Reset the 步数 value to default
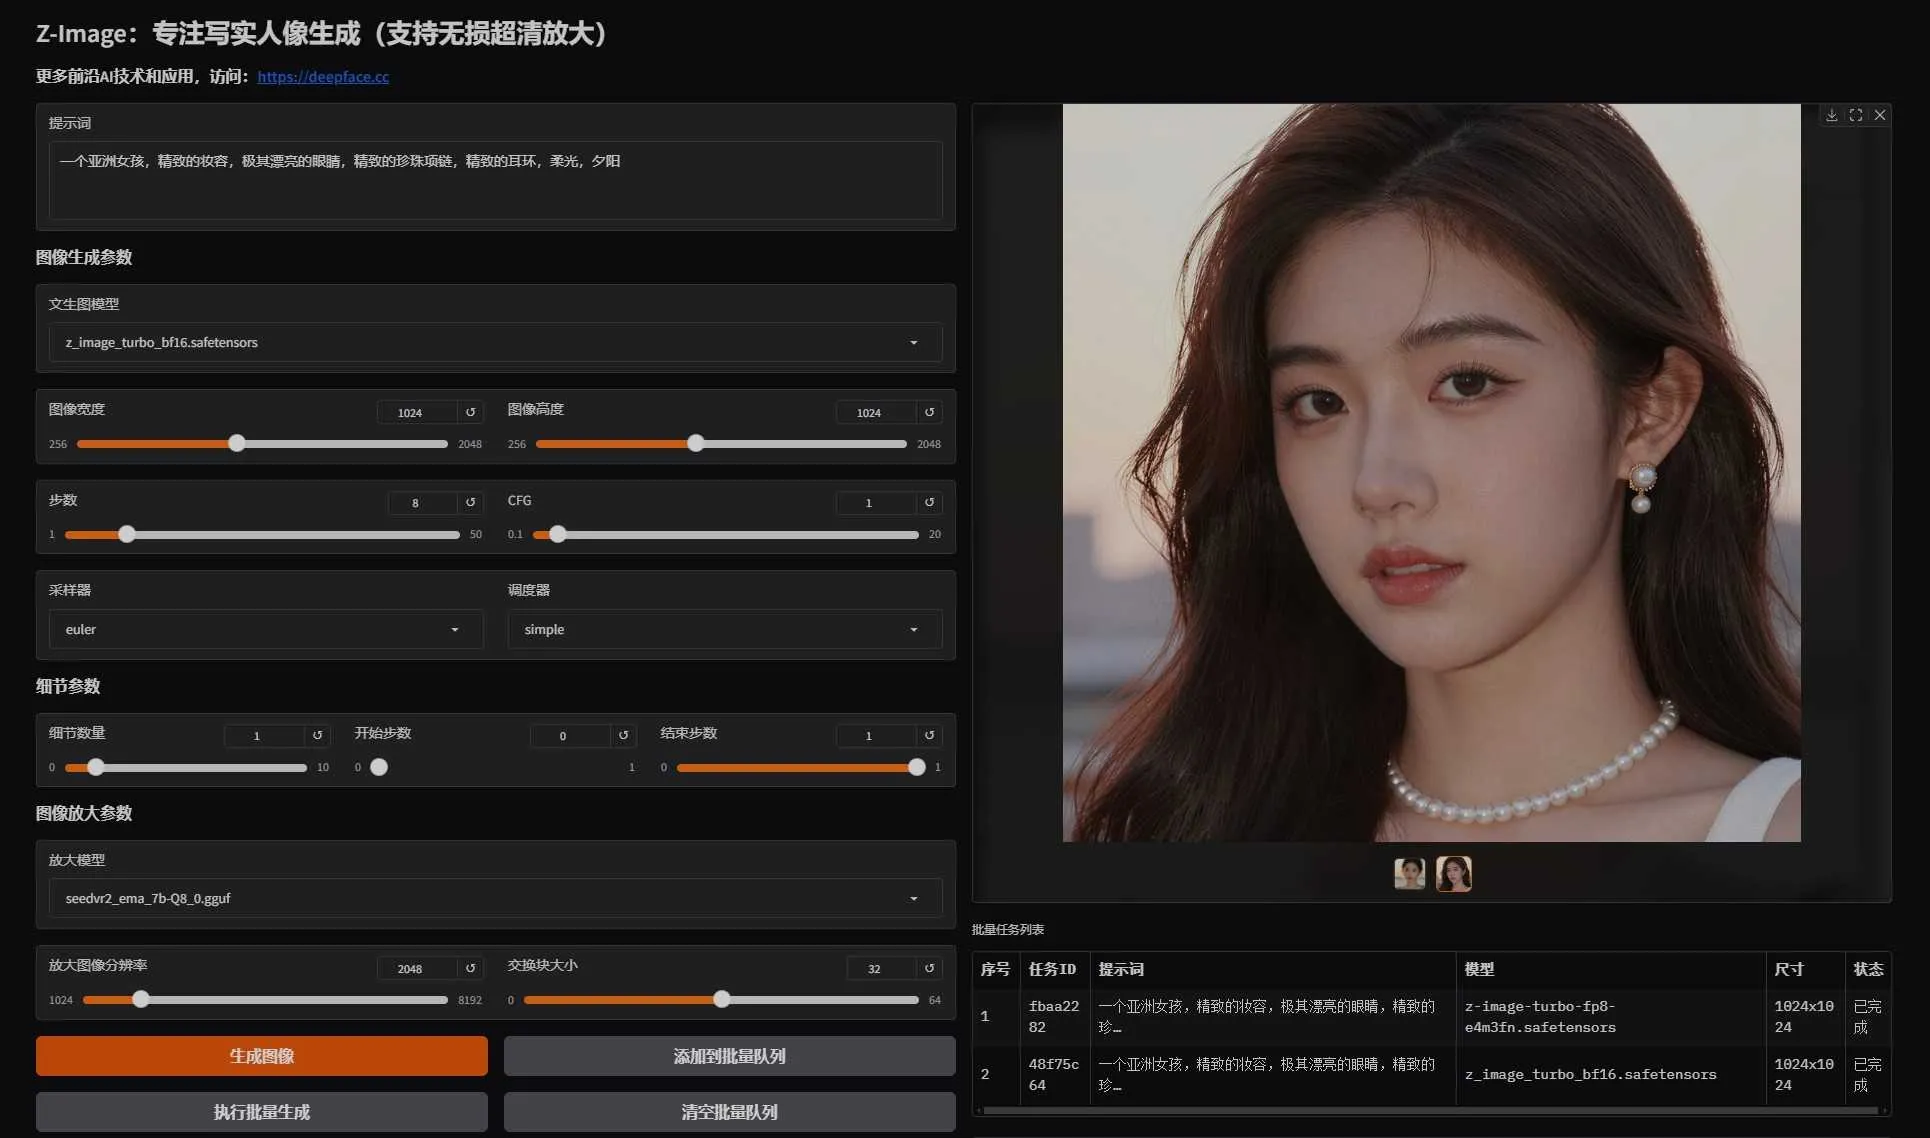 point(470,503)
